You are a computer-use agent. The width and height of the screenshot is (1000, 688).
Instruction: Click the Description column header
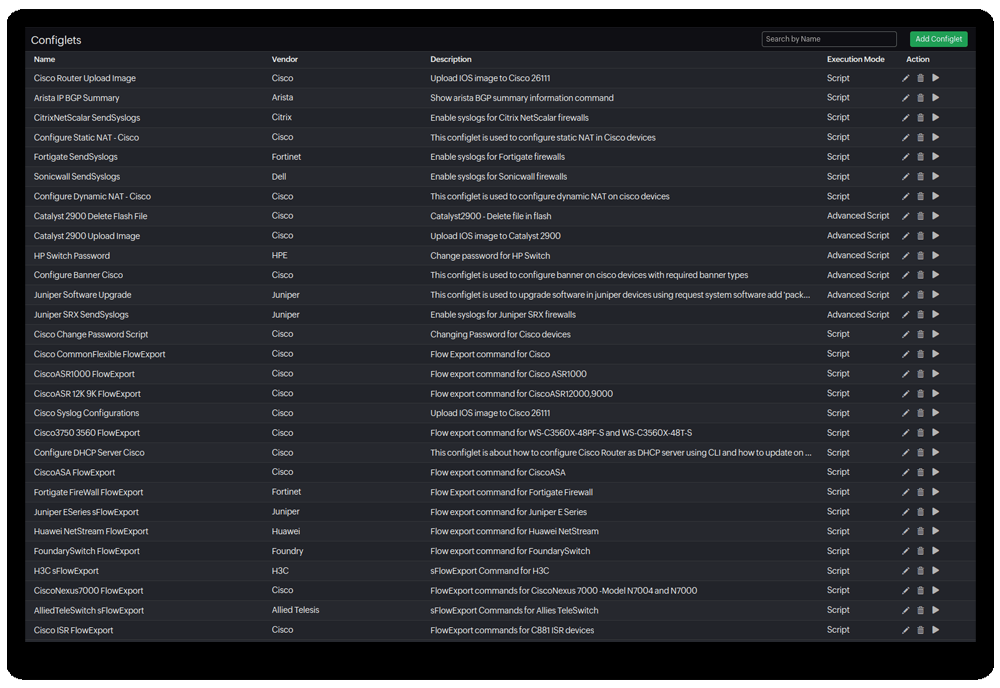click(x=451, y=59)
